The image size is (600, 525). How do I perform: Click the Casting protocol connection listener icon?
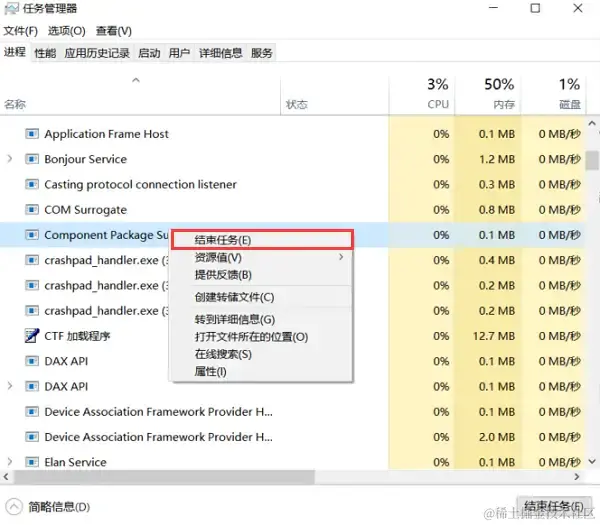click(x=32, y=184)
